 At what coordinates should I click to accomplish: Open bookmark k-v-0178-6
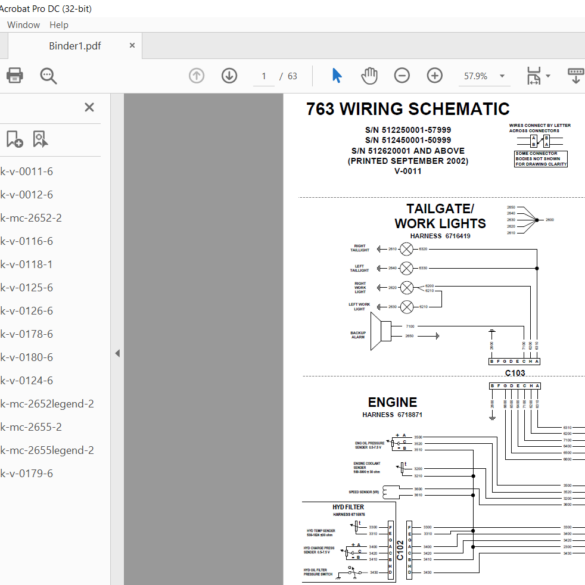26,334
